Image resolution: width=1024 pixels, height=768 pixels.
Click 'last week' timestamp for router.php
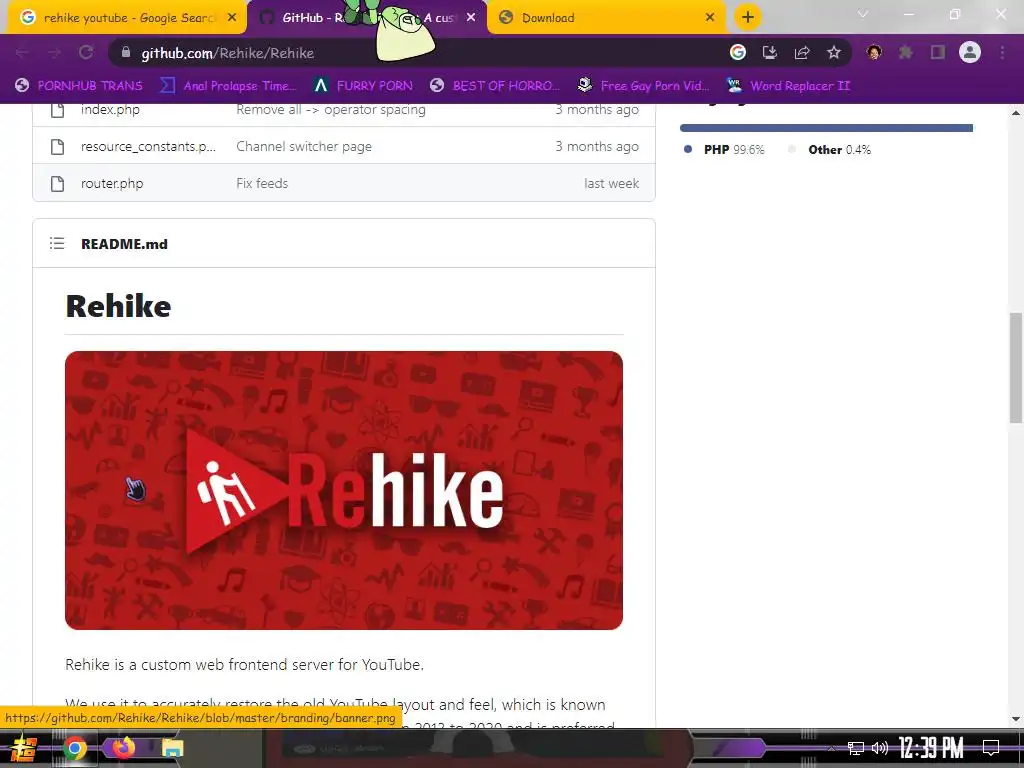coord(611,184)
